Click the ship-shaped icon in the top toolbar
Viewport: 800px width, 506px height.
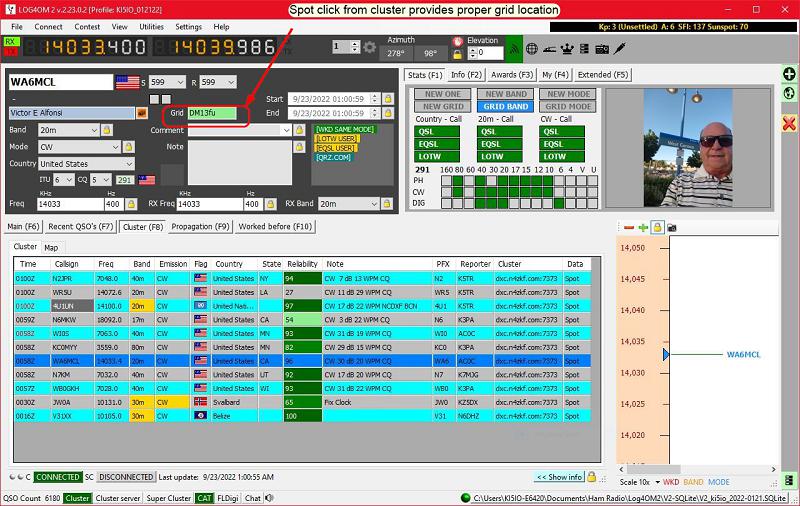pos(549,49)
